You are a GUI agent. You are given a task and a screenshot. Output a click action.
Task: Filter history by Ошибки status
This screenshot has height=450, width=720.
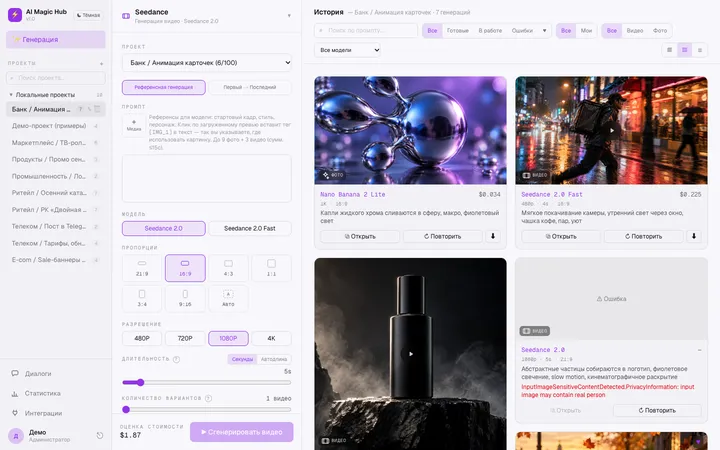click(522, 31)
